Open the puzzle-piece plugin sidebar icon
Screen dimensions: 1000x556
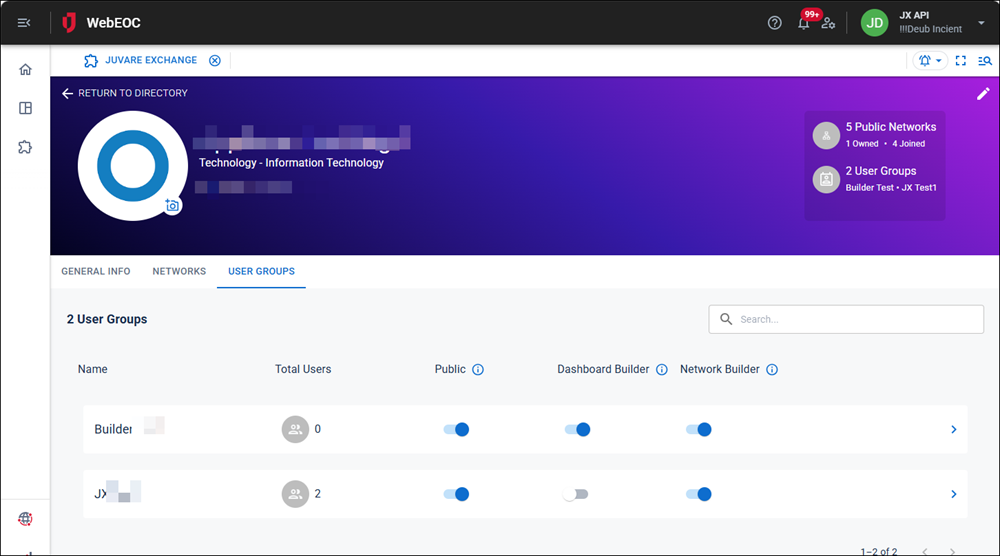pyautogui.click(x=25, y=147)
